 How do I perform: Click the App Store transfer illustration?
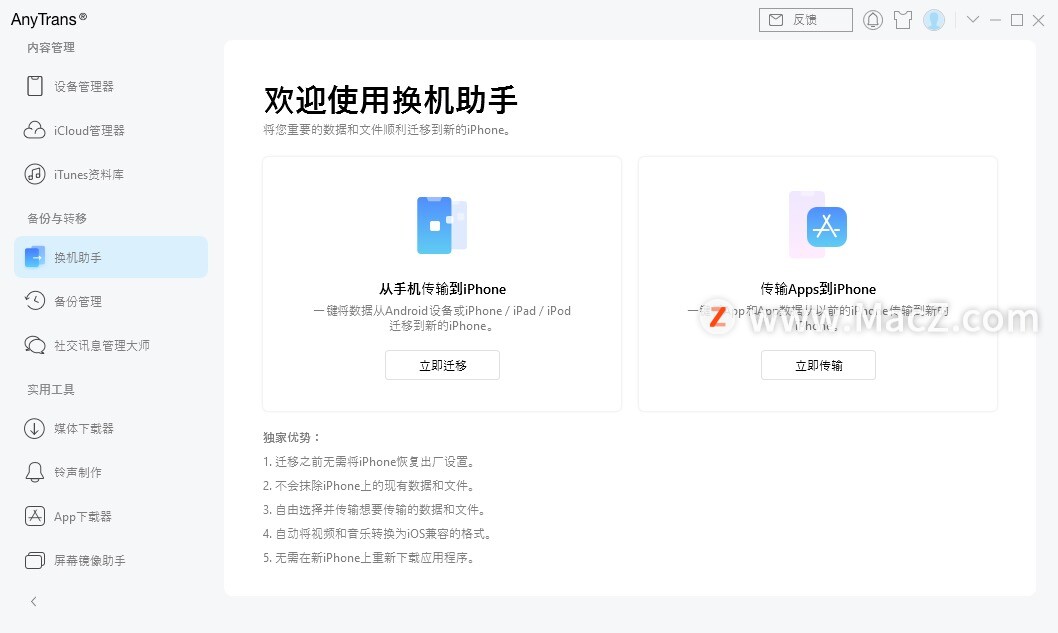(818, 225)
